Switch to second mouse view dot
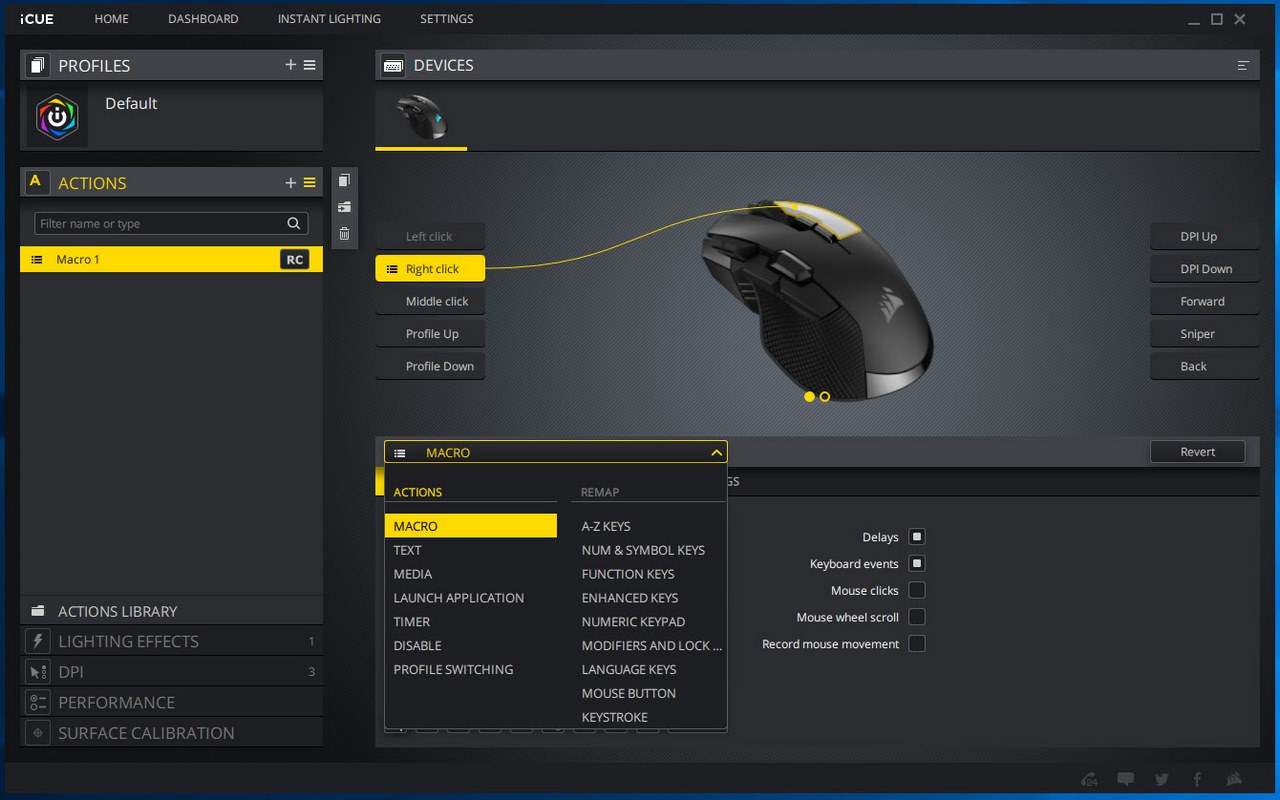The height and width of the screenshot is (800, 1280). tap(825, 397)
